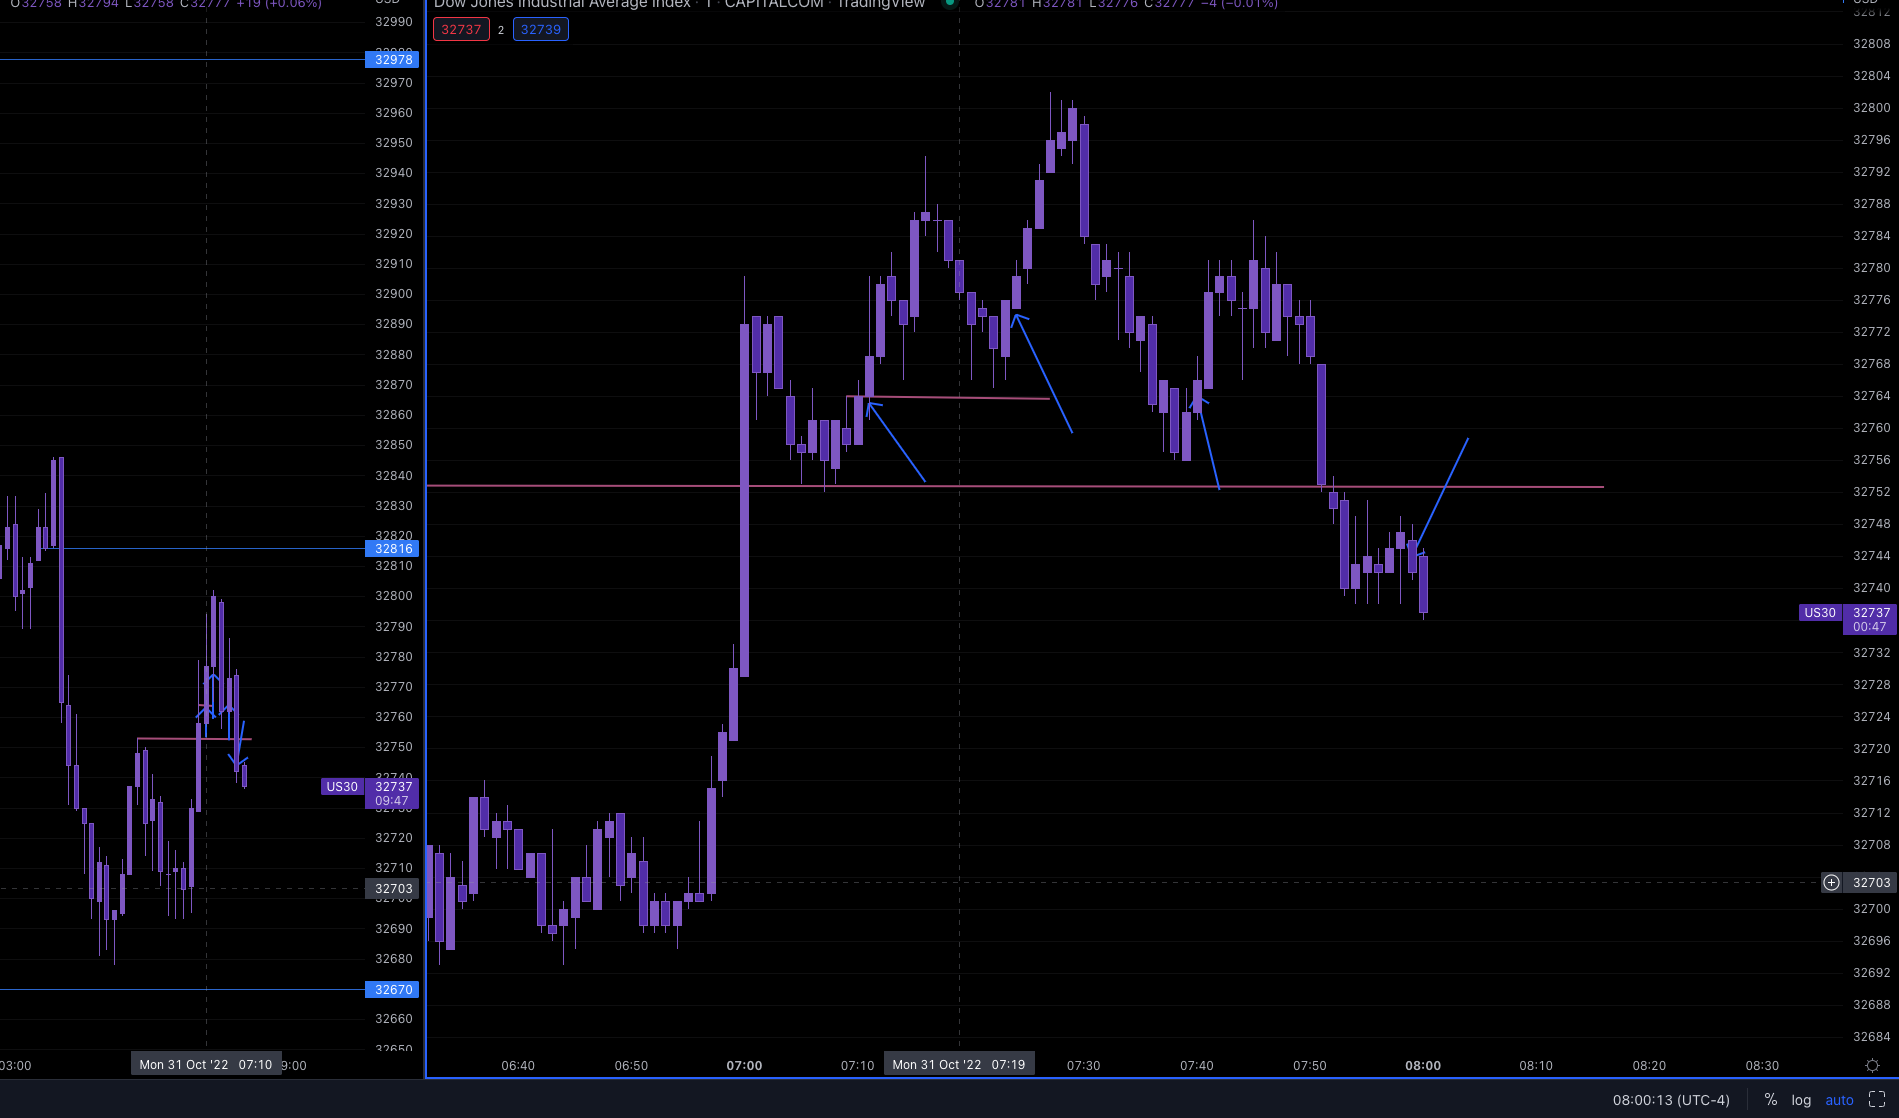Enable logarithmic scale via the log button

1801,1099
